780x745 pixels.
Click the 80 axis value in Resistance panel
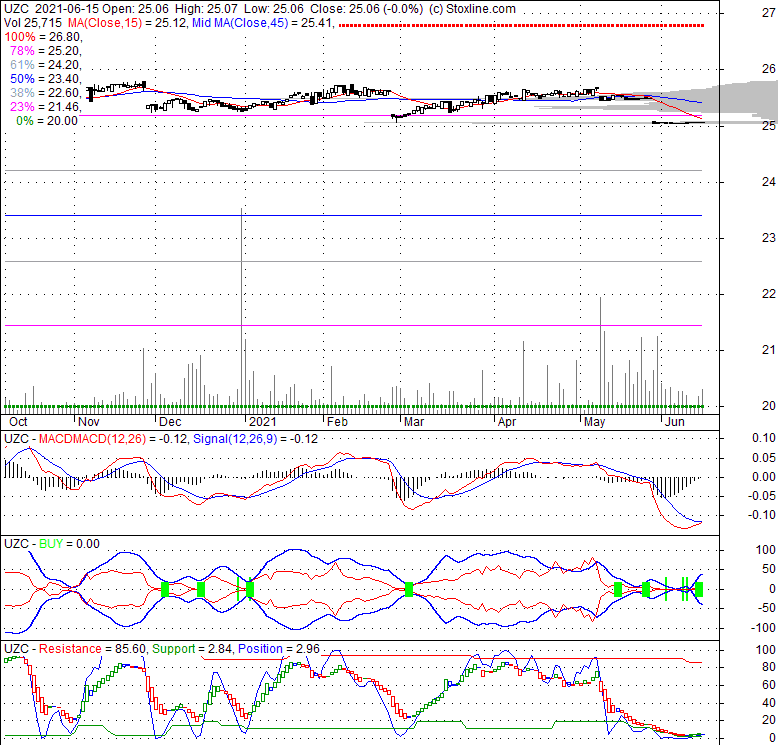tap(769, 667)
